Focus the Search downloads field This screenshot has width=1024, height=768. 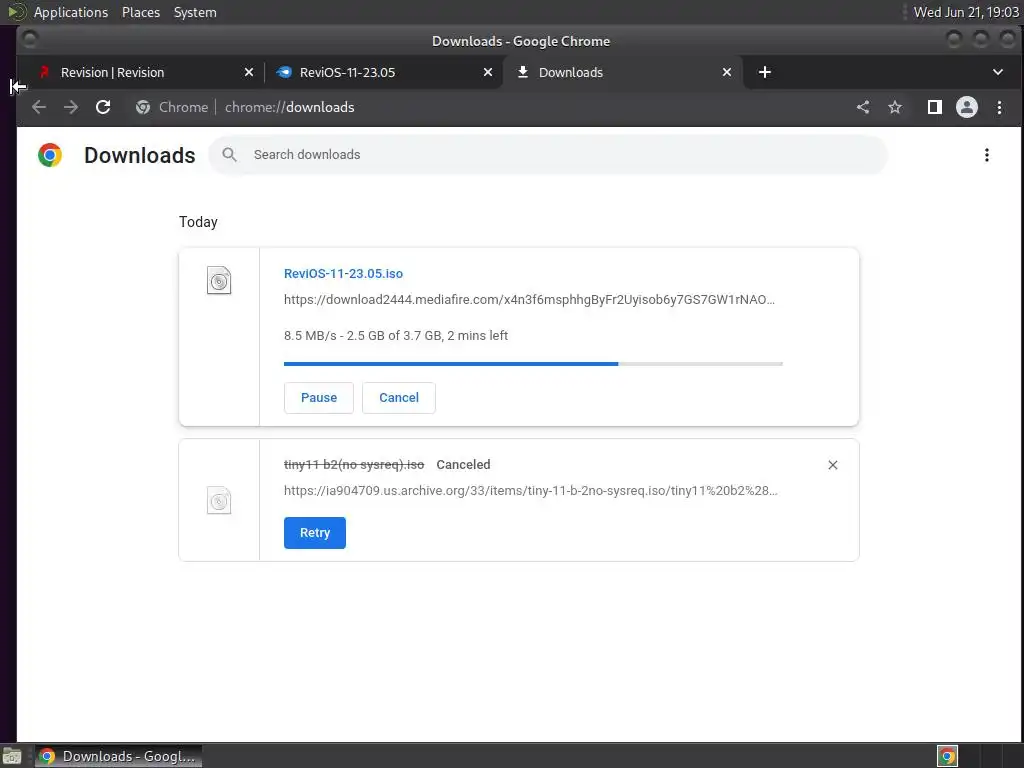point(549,155)
